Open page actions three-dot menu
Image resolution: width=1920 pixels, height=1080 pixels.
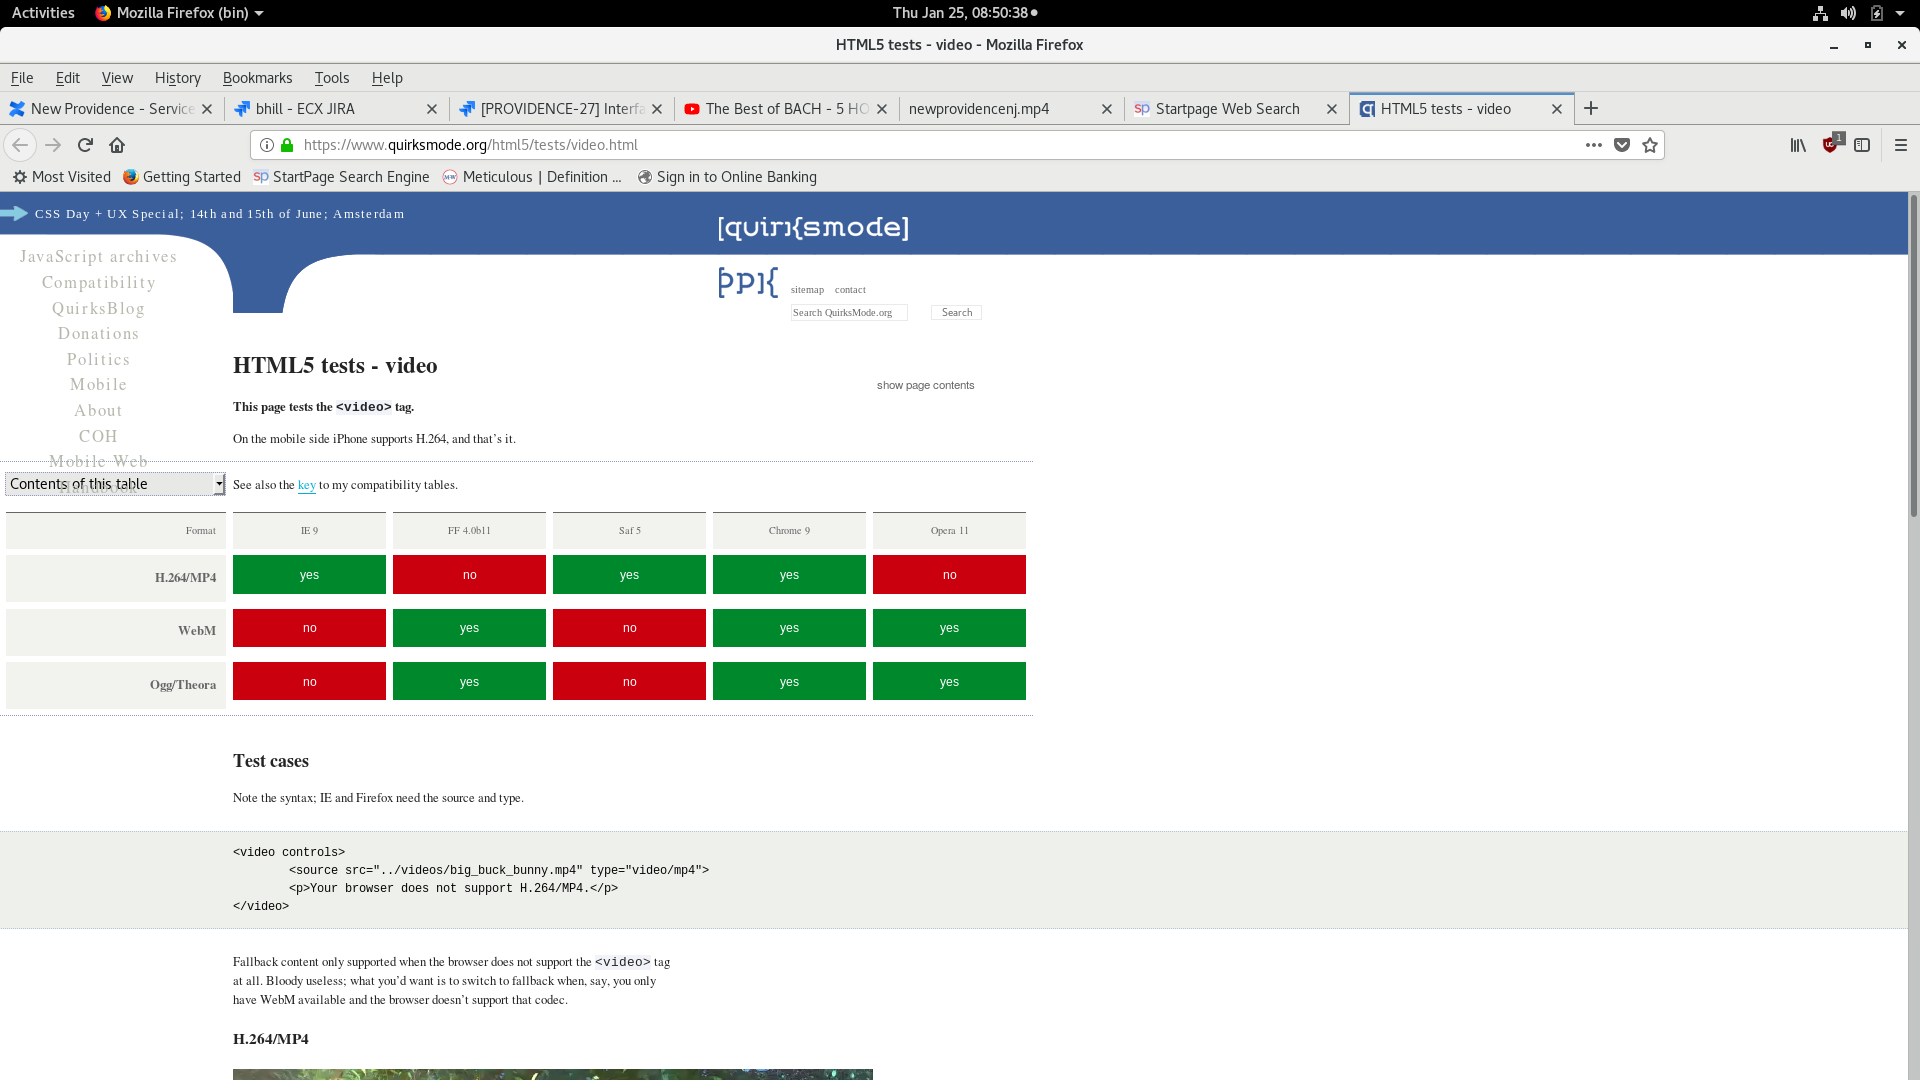point(1594,145)
